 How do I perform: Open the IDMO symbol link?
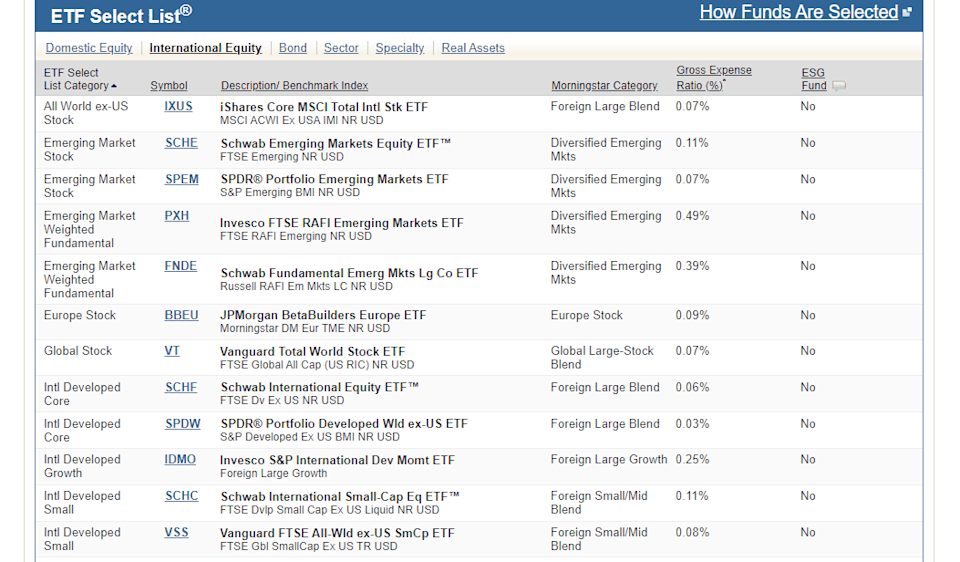(180, 460)
